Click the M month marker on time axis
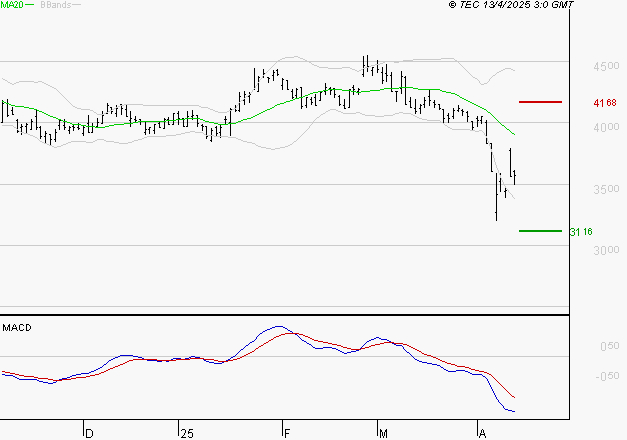 383,434
